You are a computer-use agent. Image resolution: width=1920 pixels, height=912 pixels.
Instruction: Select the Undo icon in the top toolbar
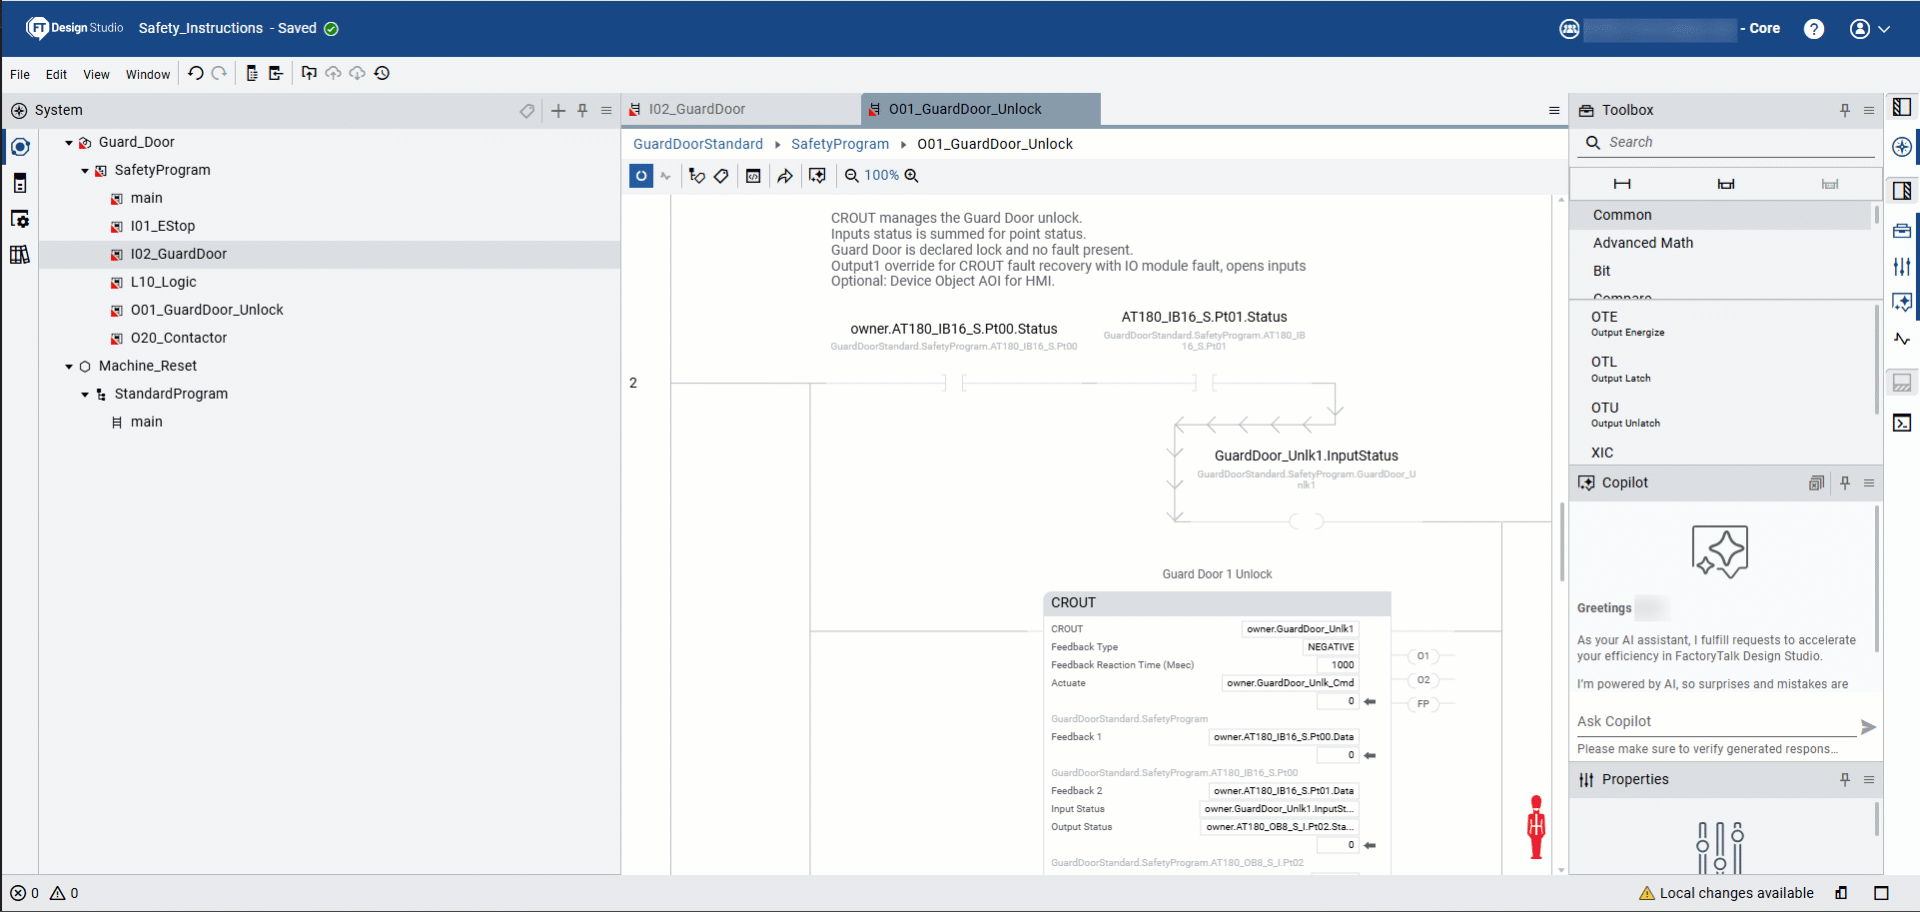tap(196, 73)
